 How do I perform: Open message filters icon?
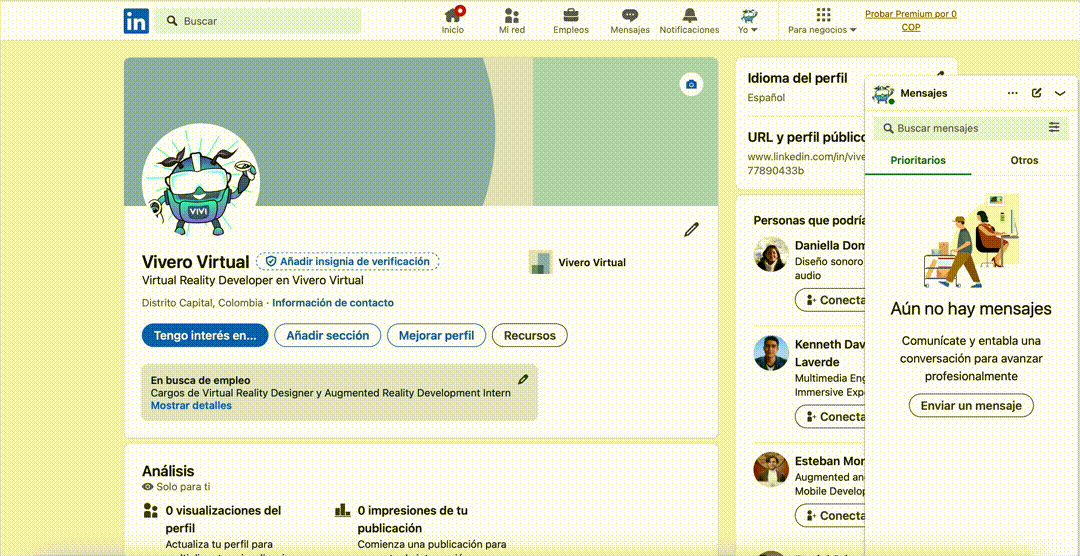click(1055, 127)
